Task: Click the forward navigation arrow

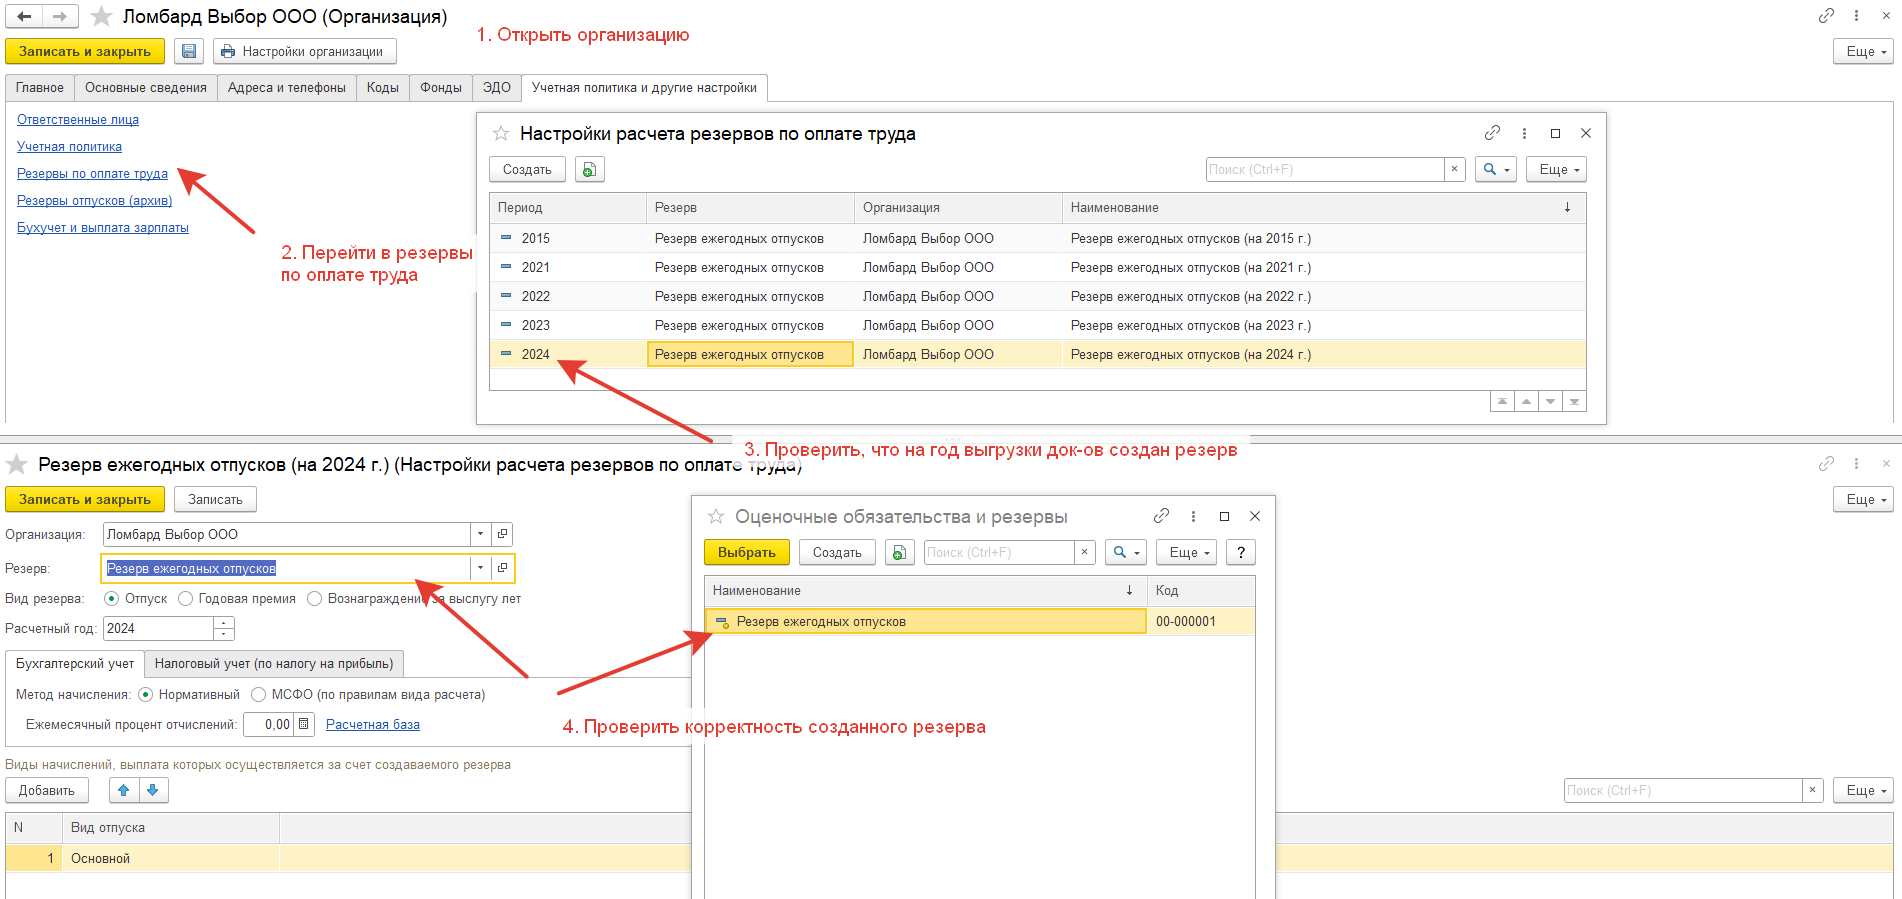Action: [x=60, y=17]
